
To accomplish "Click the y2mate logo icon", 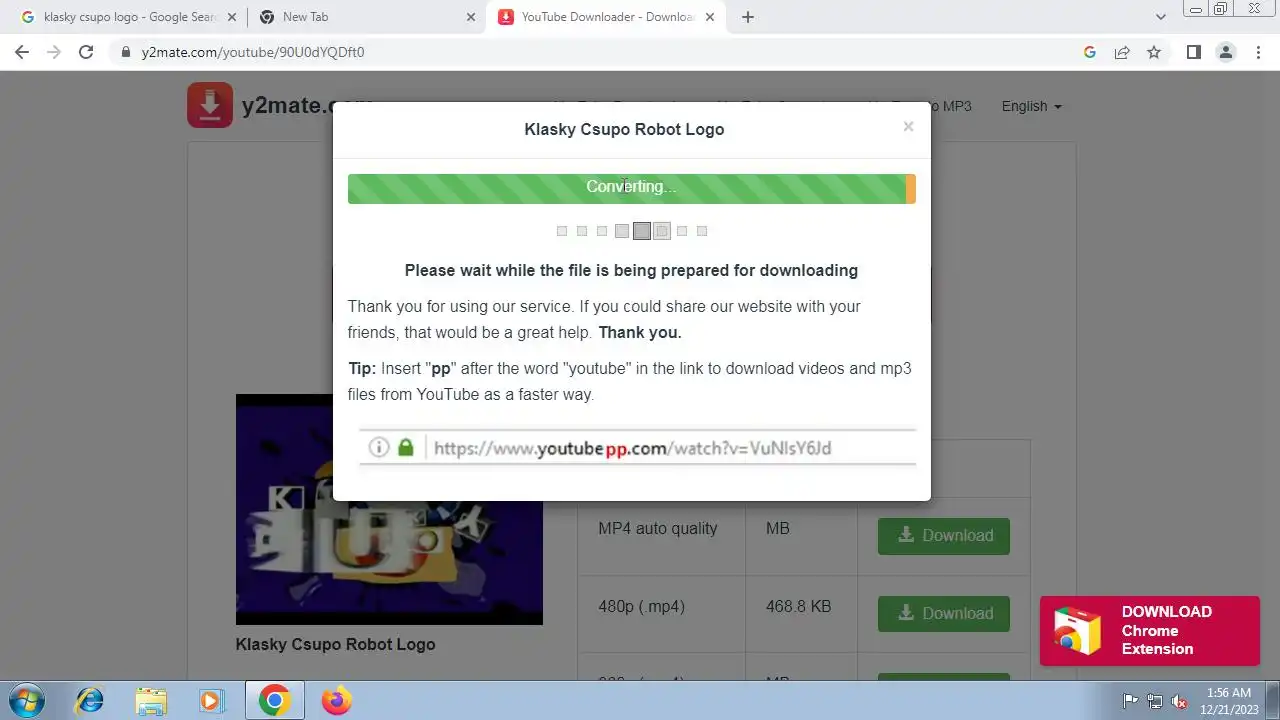I will (210, 105).
